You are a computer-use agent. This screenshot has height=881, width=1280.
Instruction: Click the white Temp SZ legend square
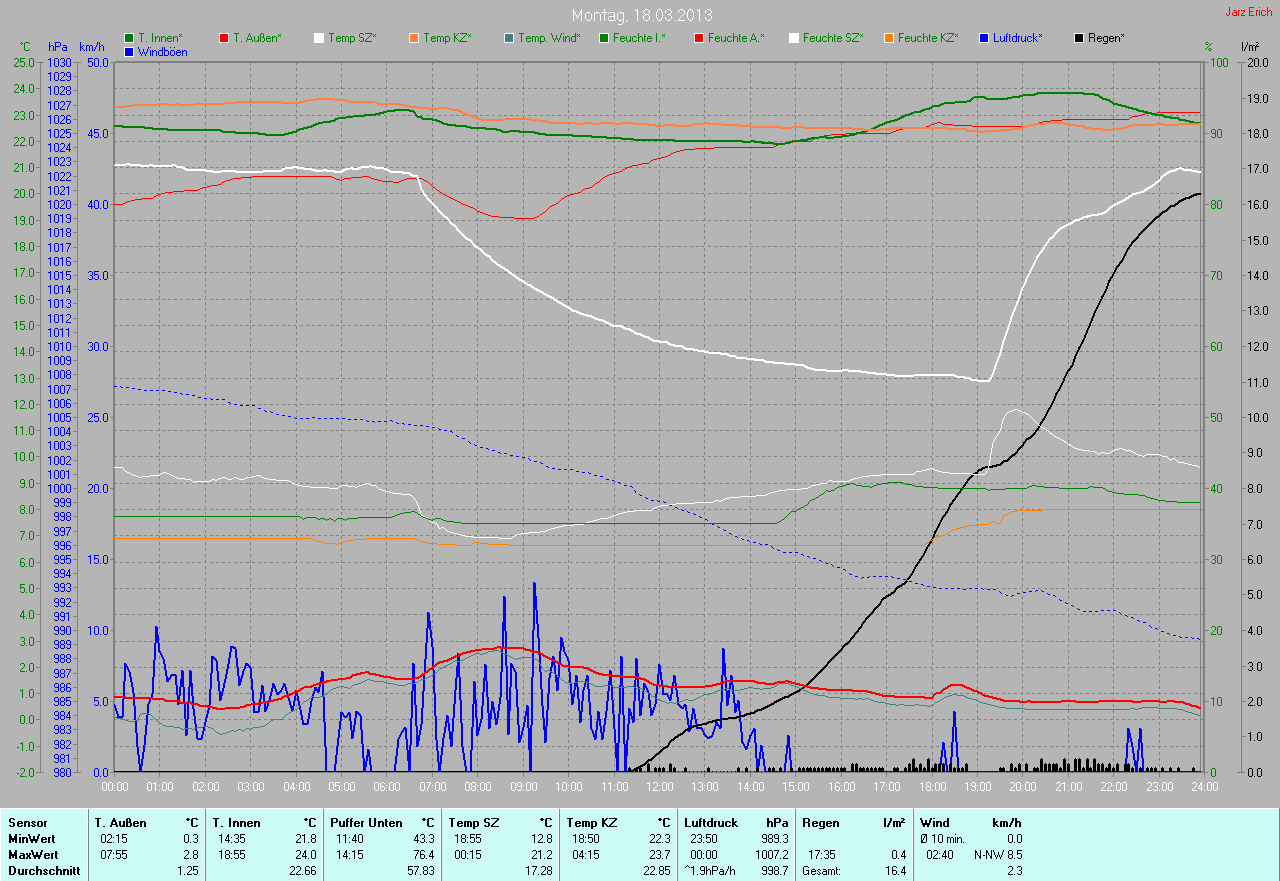coord(319,38)
